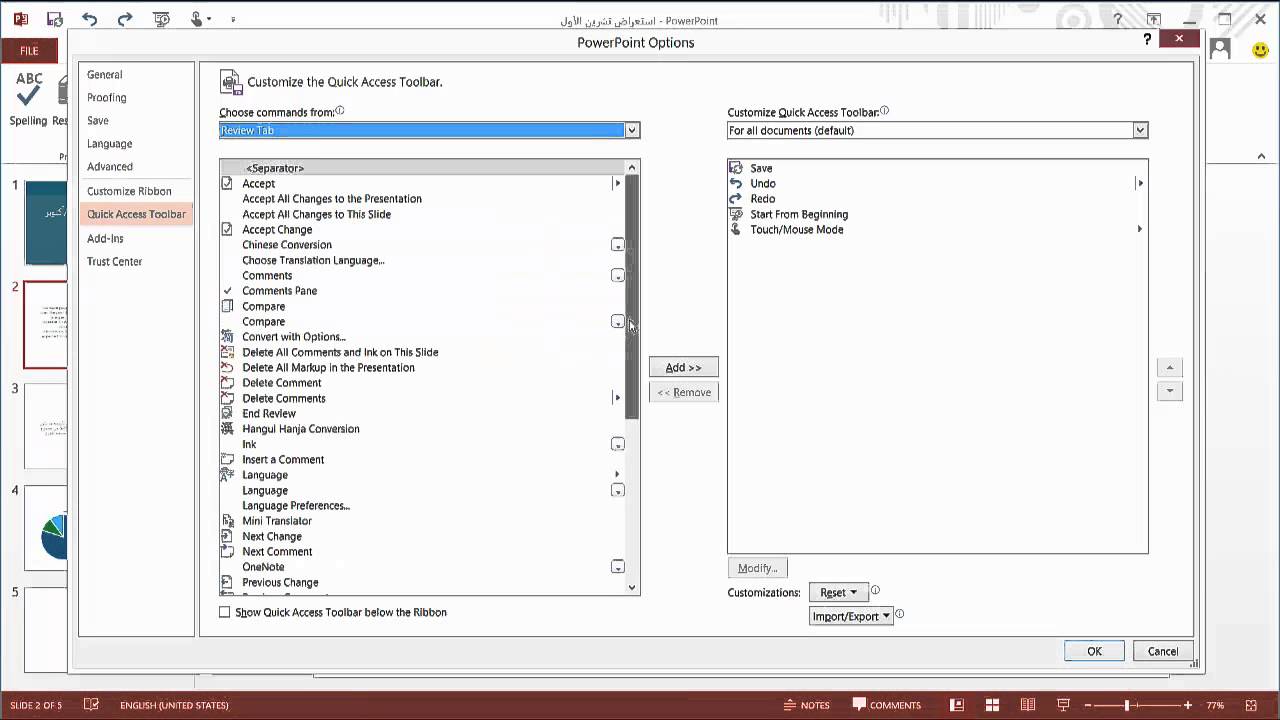Toggle the COMMENTS pane in the status bar

[886, 705]
